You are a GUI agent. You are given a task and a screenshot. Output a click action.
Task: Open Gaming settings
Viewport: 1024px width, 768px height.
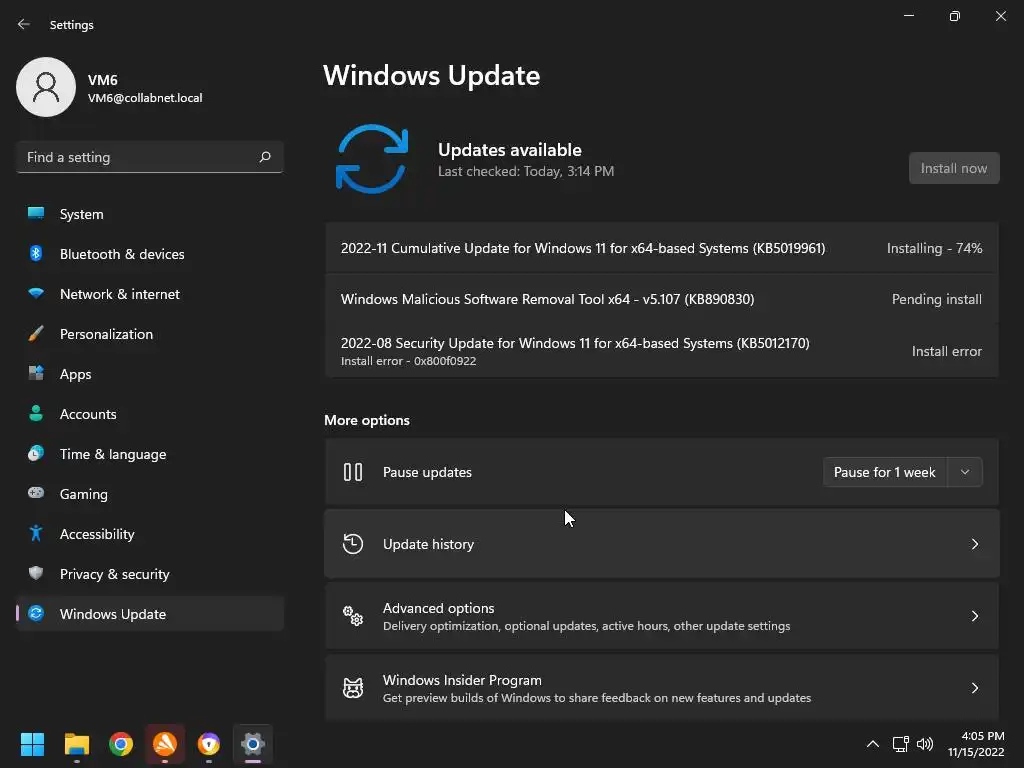click(x=150, y=493)
